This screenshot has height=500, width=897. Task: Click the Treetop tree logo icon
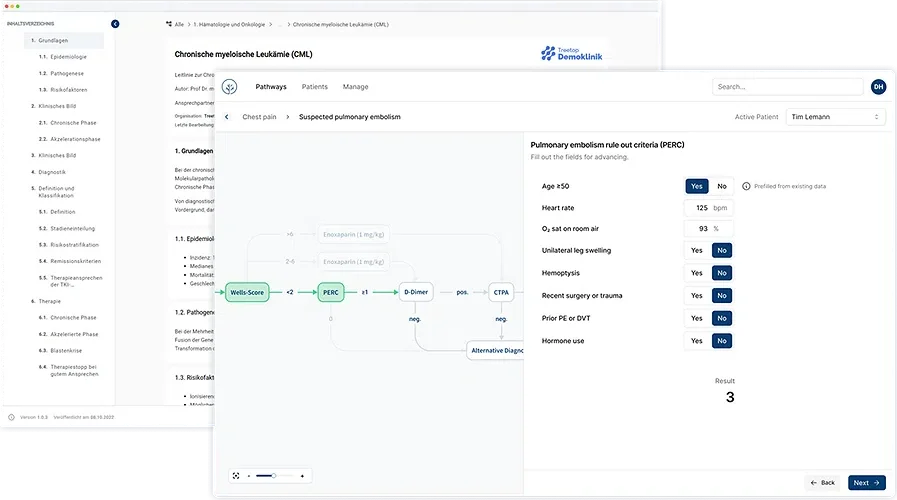coord(229,87)
